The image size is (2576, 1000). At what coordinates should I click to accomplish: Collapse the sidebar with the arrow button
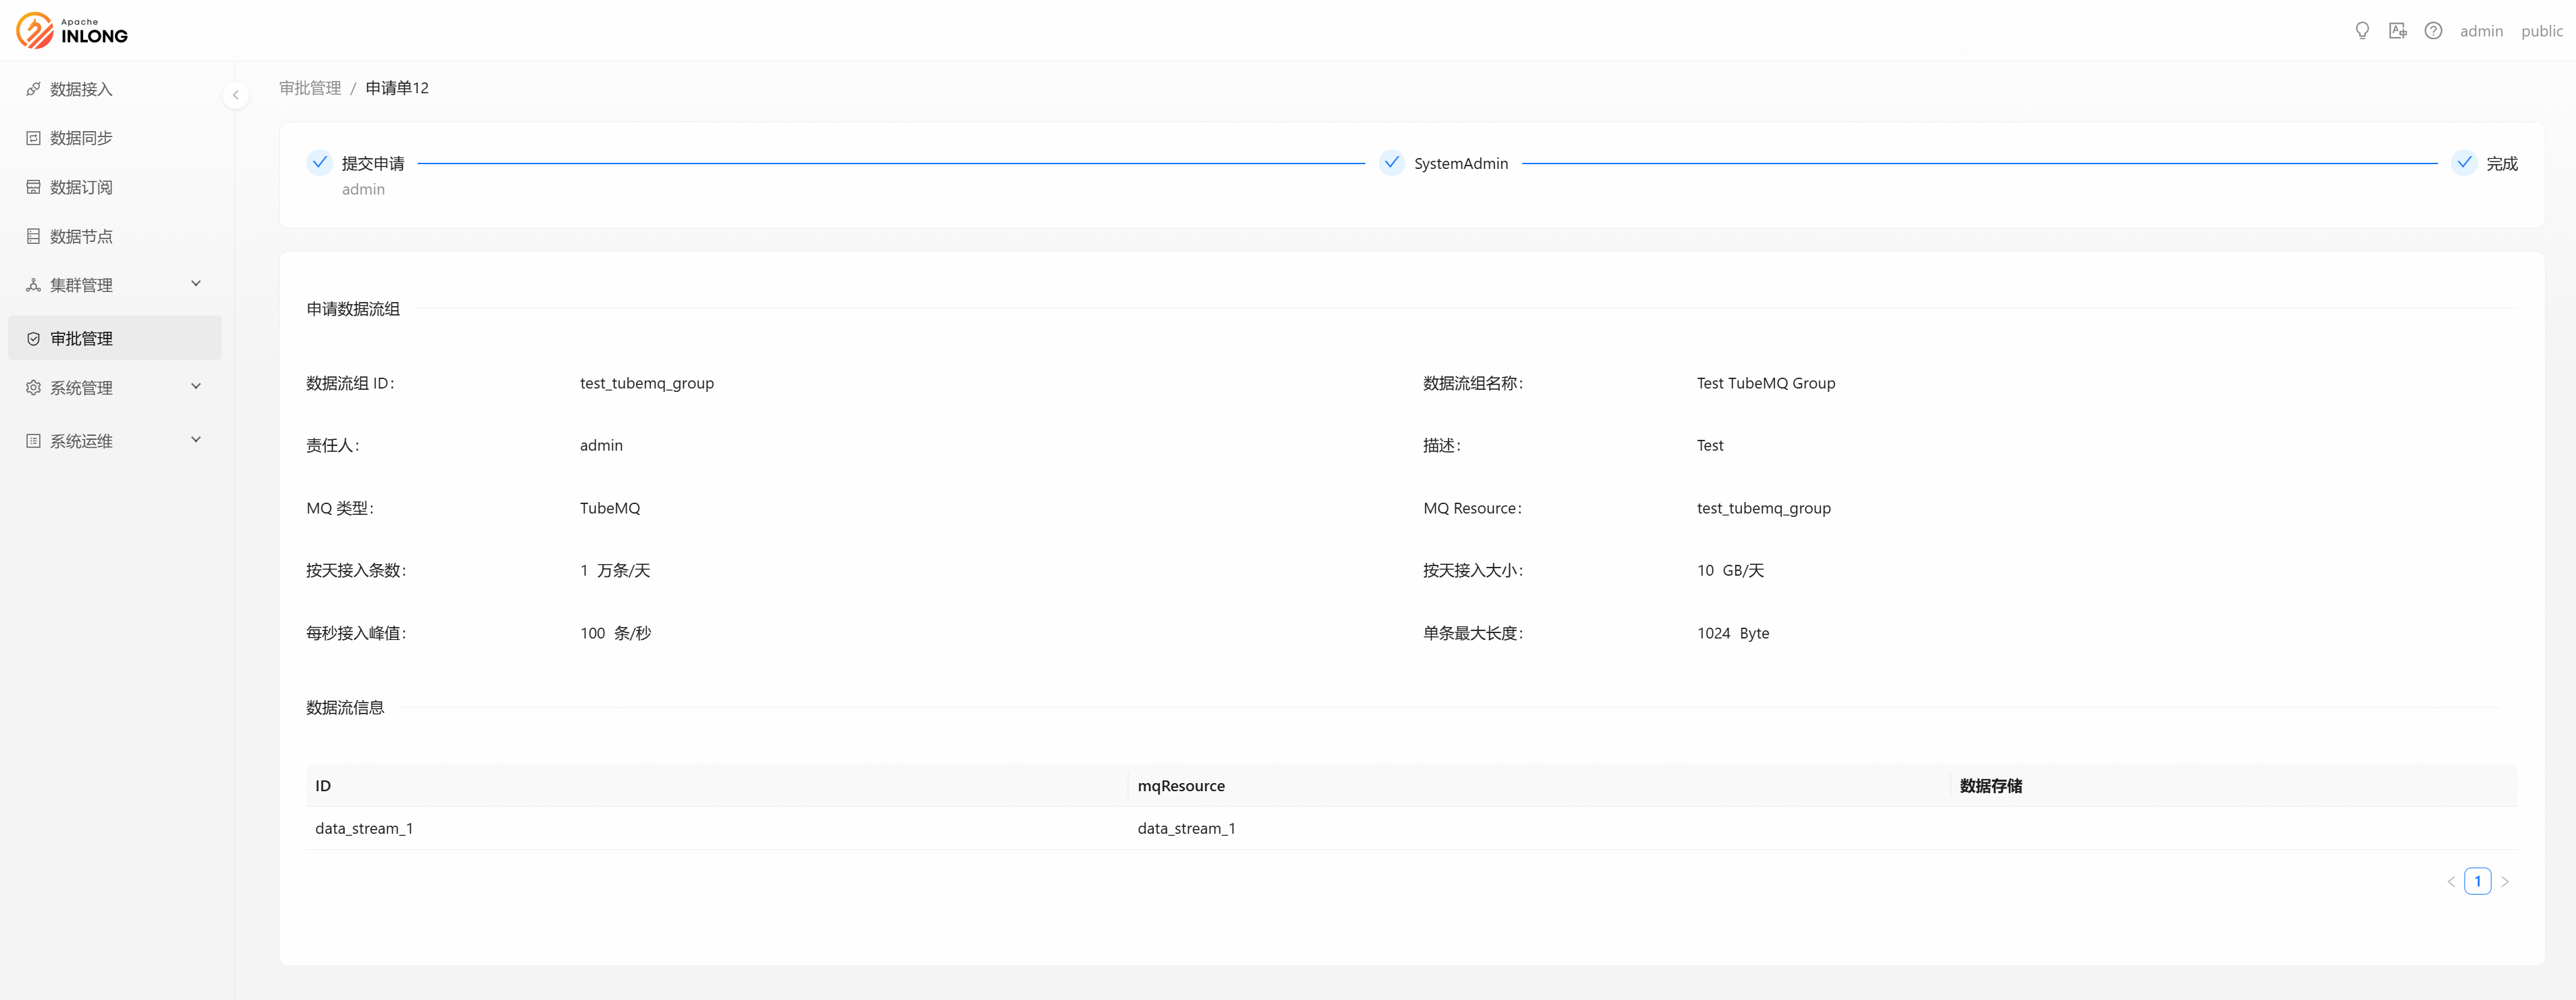coord(236,95)
